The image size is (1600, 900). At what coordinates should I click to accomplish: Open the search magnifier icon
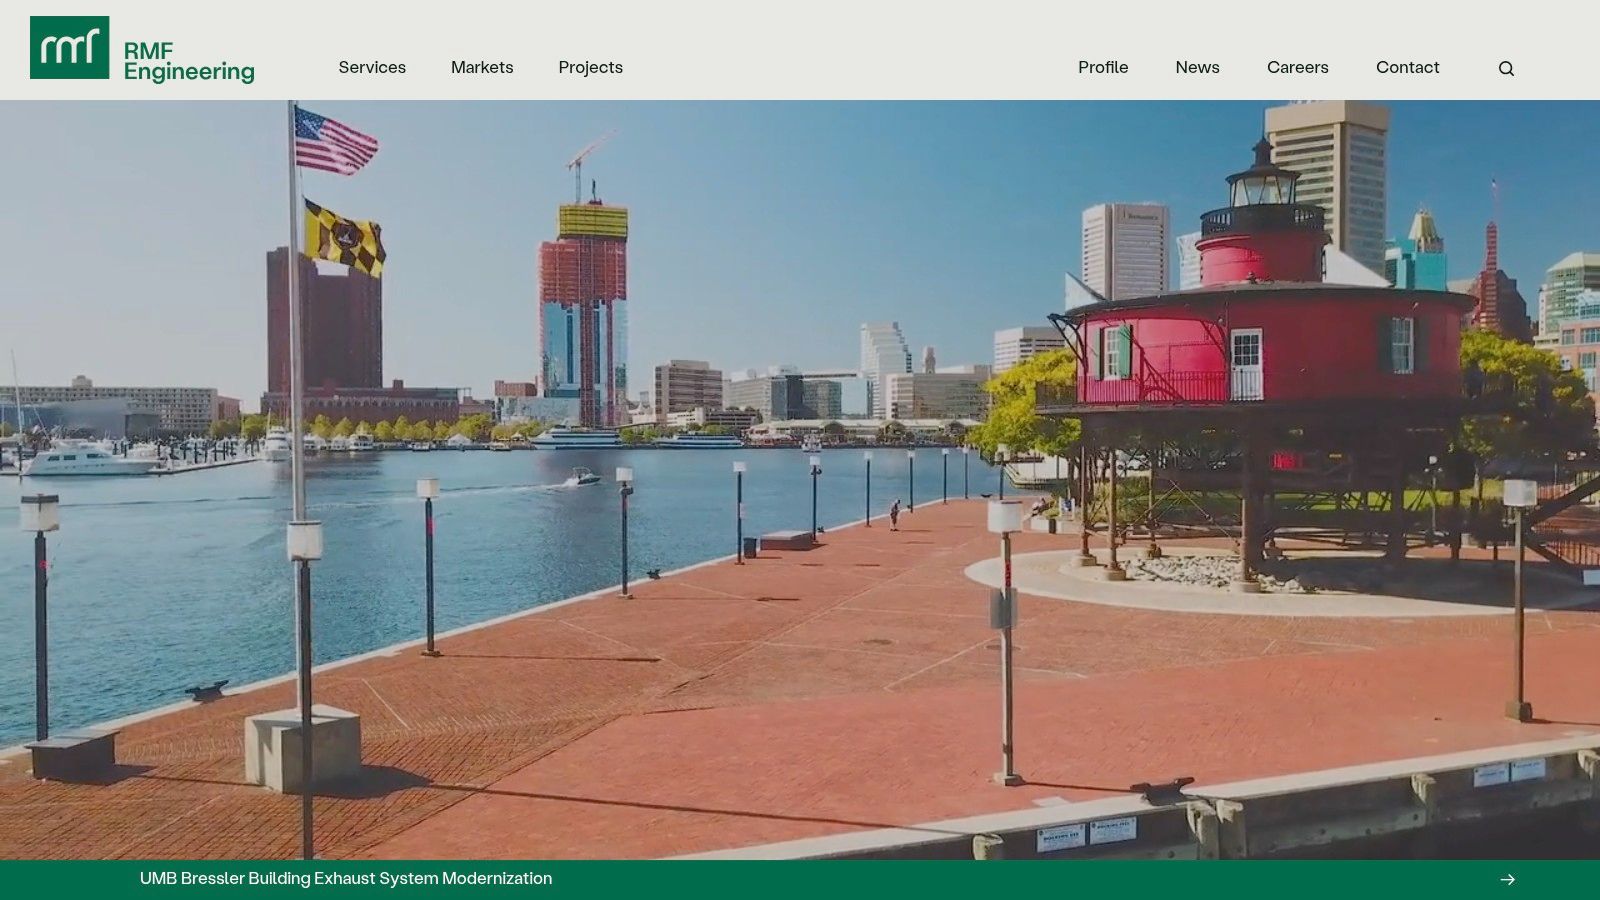point(1506,68)
